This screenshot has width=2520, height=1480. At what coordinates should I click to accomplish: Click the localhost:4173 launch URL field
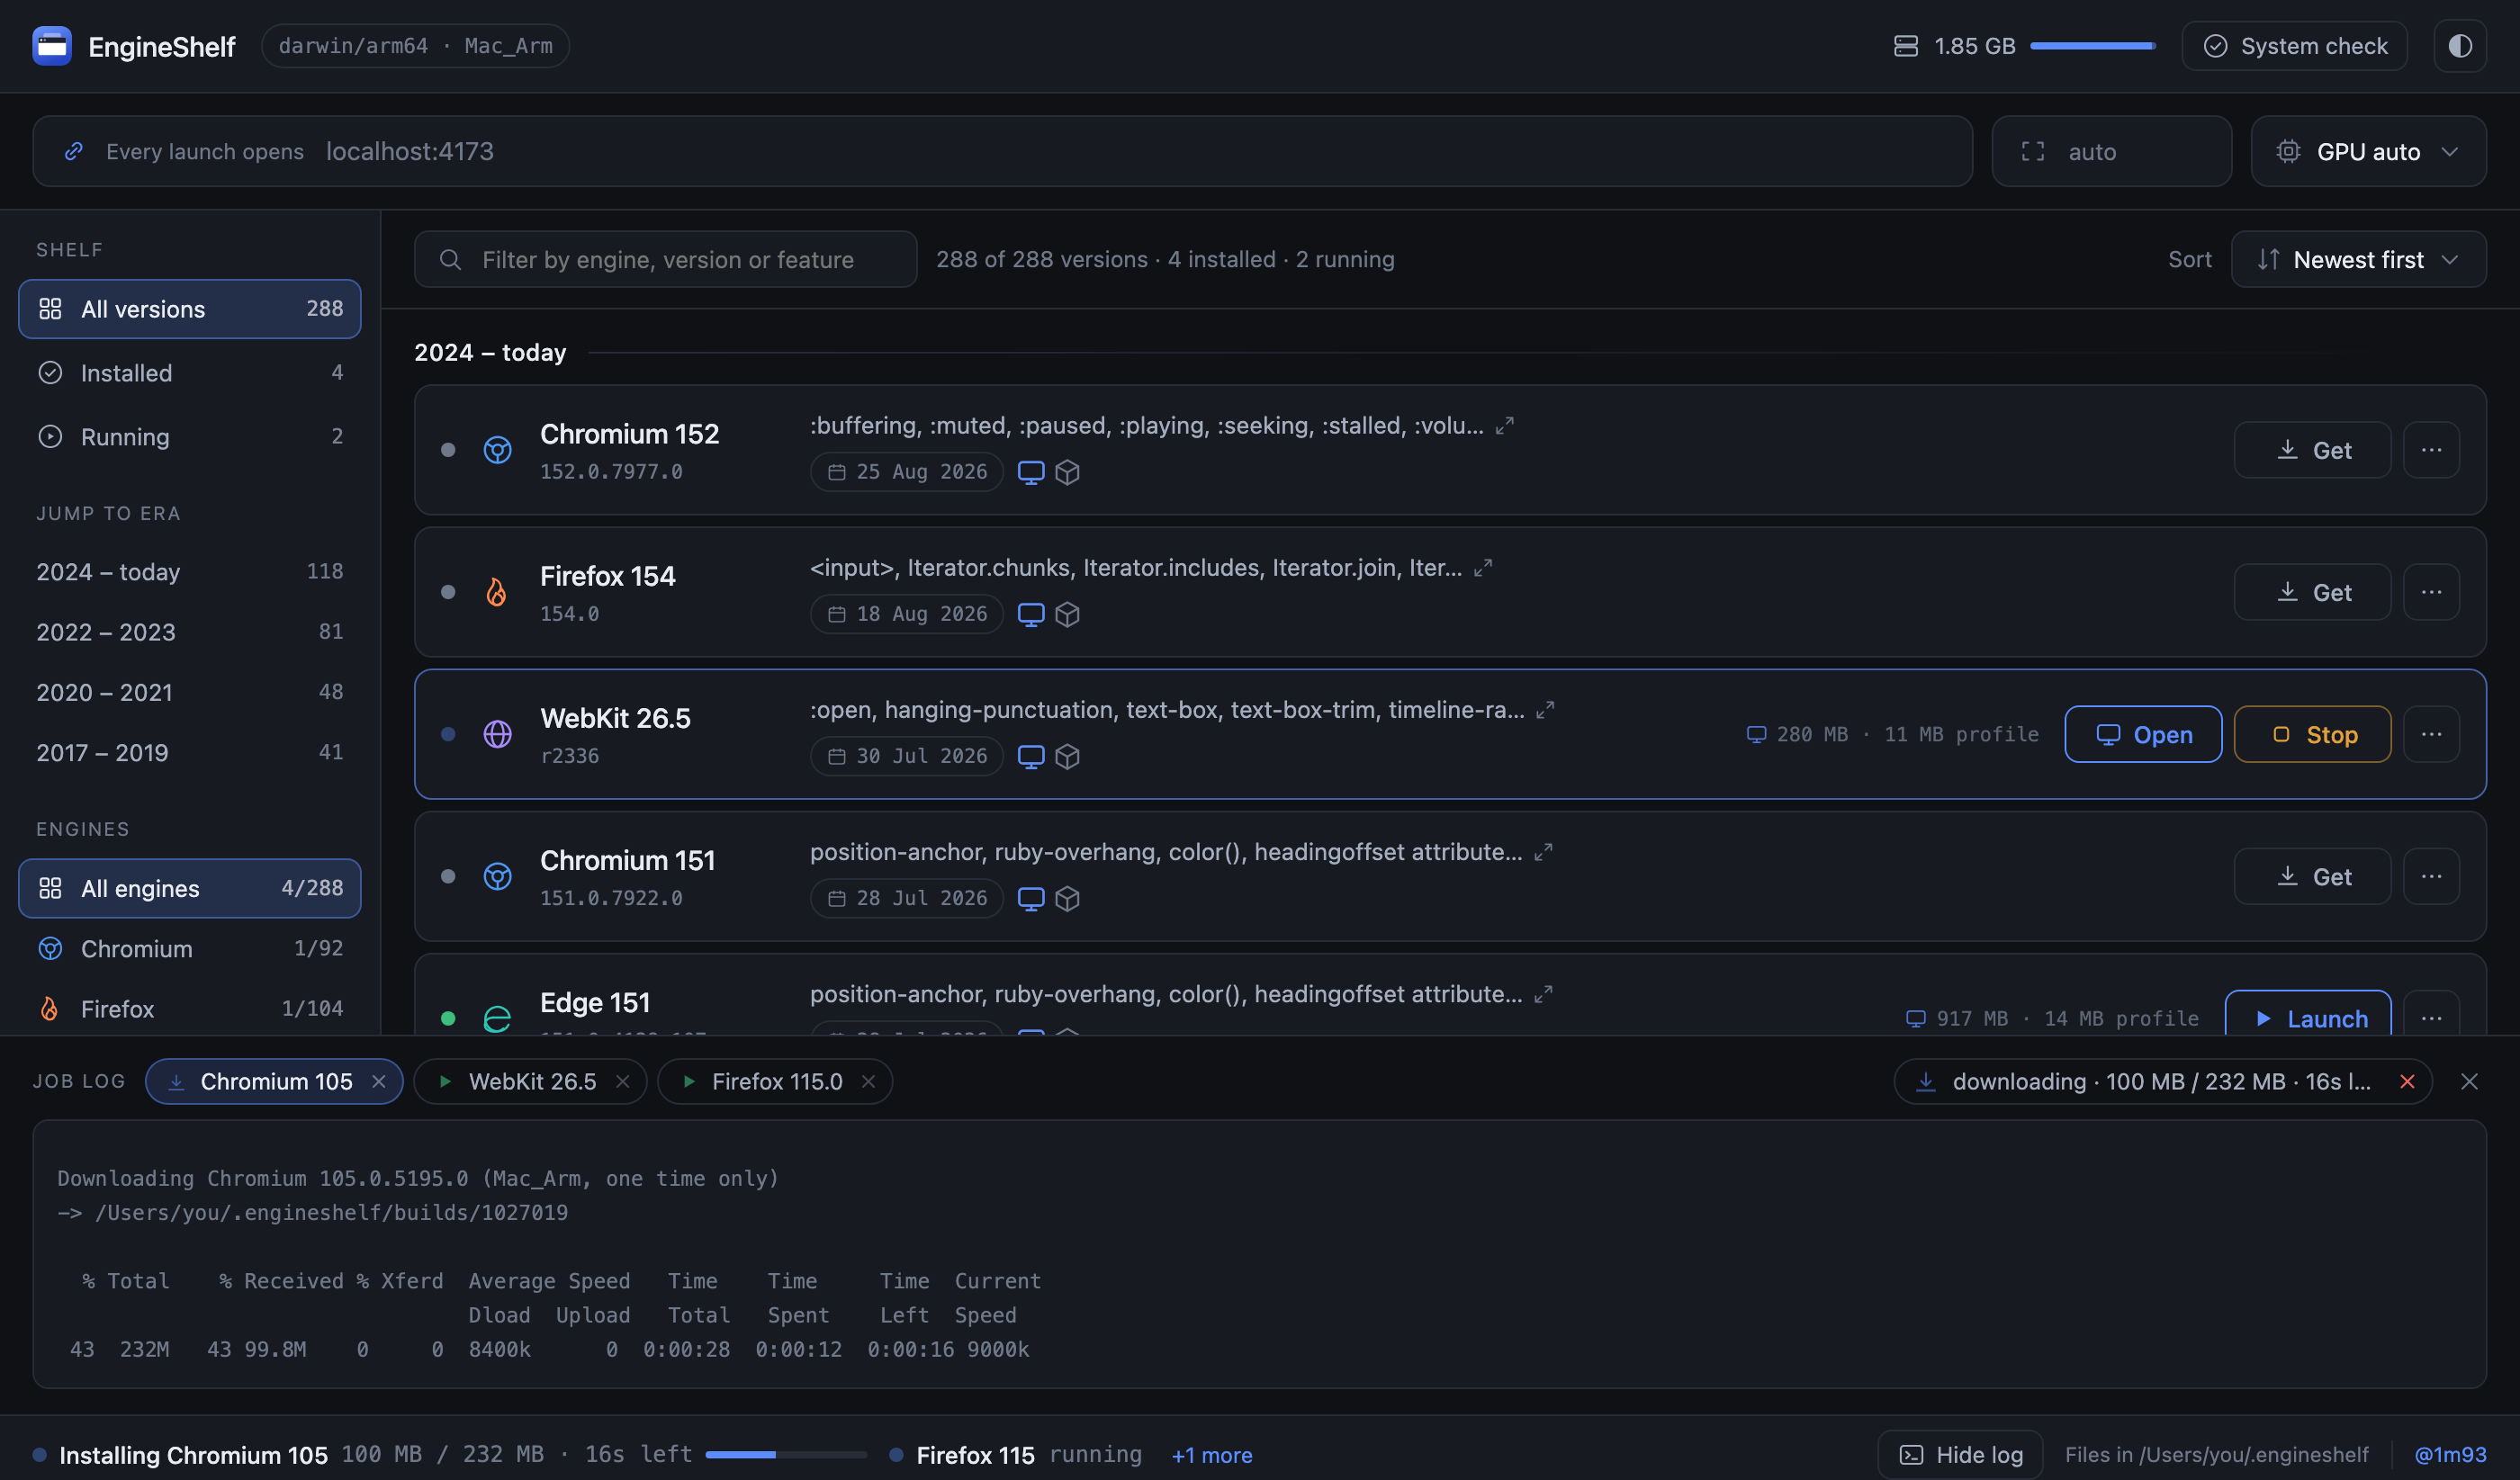point(1002,151)
